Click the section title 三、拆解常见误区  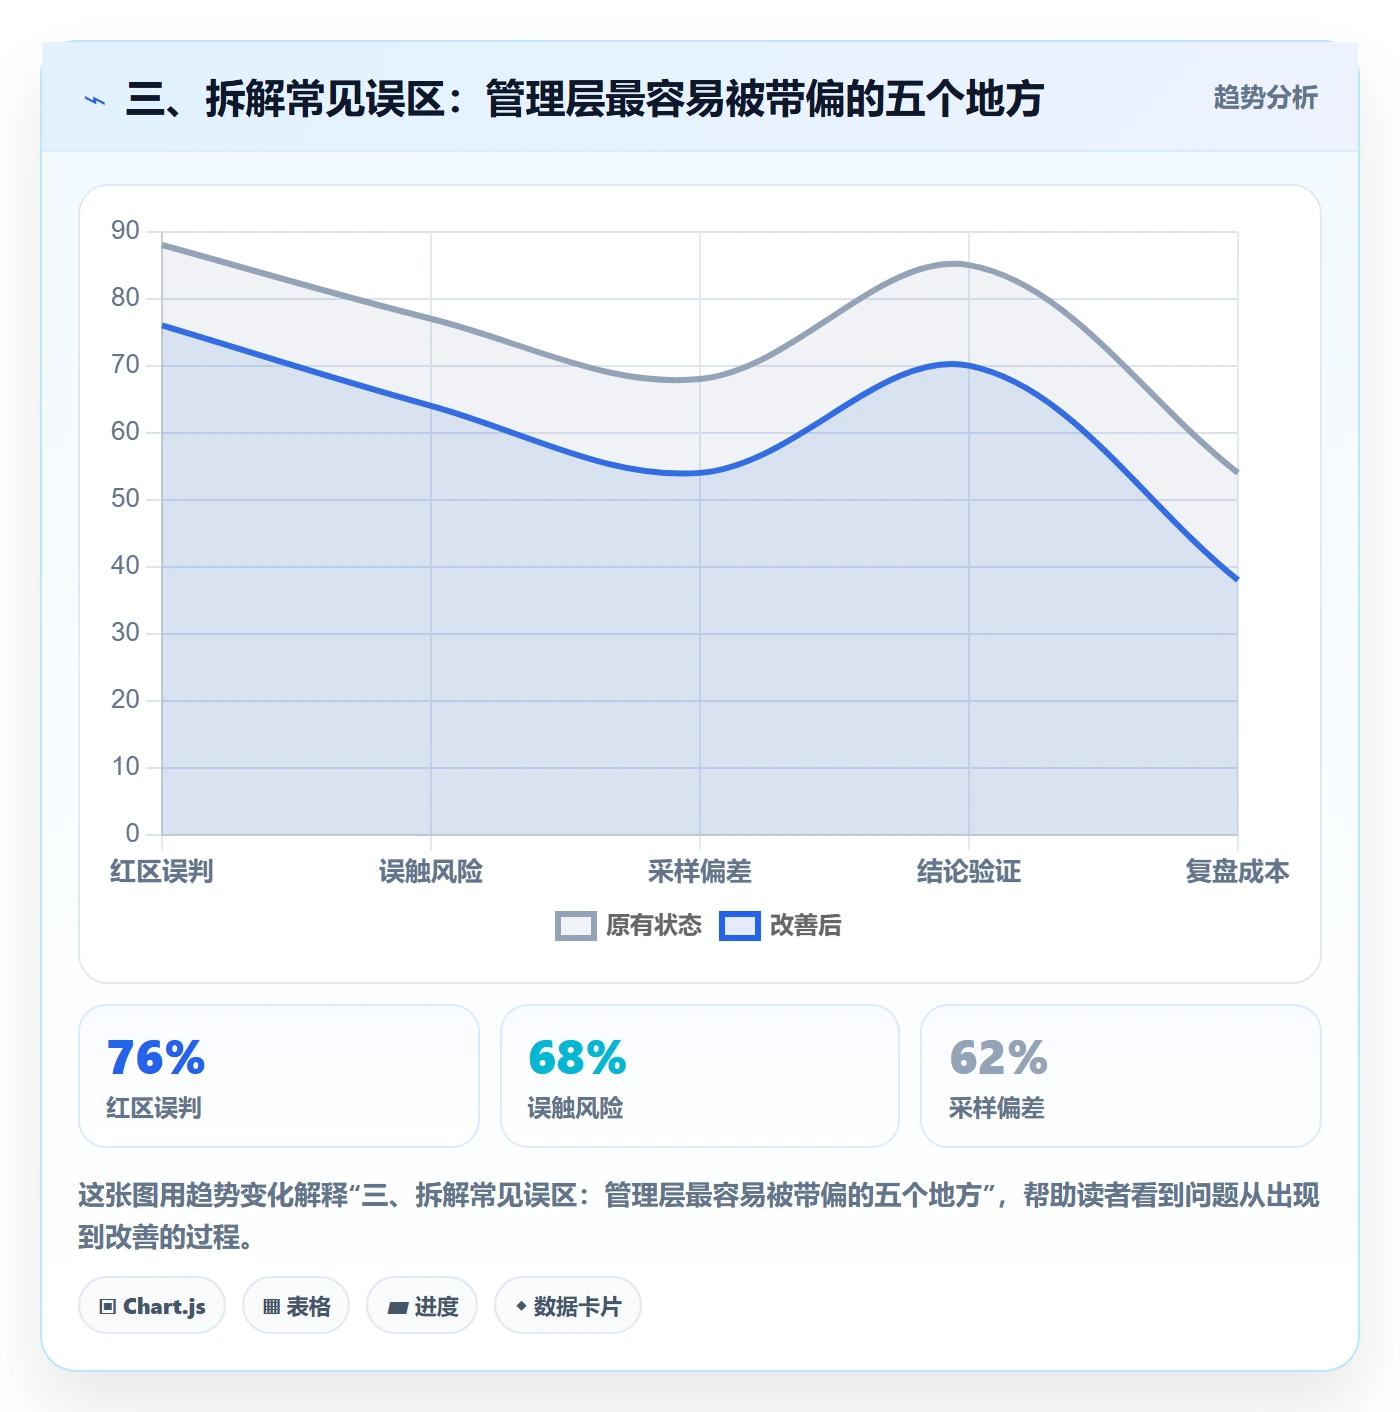click(585, 99)
